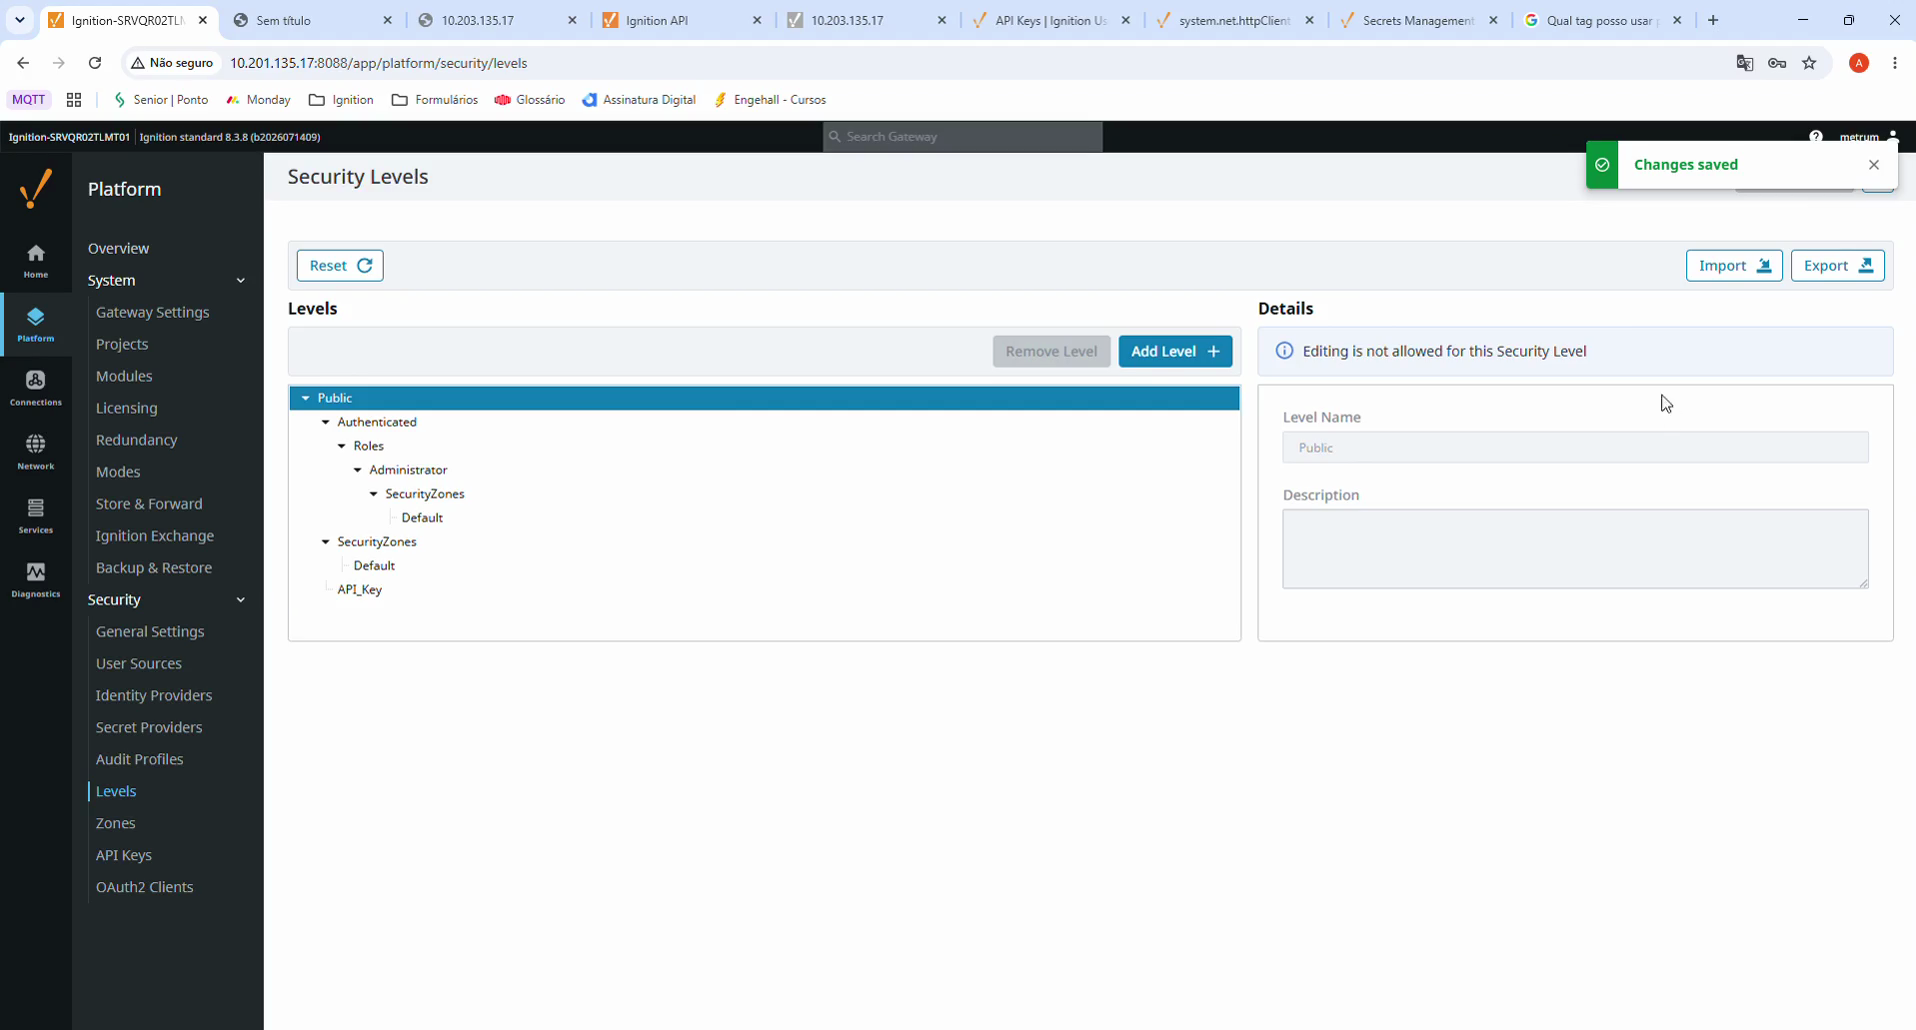Bookmark this page with star icon
The width and height of the screenshot is (1916, 1030).
click(1809, 63)
